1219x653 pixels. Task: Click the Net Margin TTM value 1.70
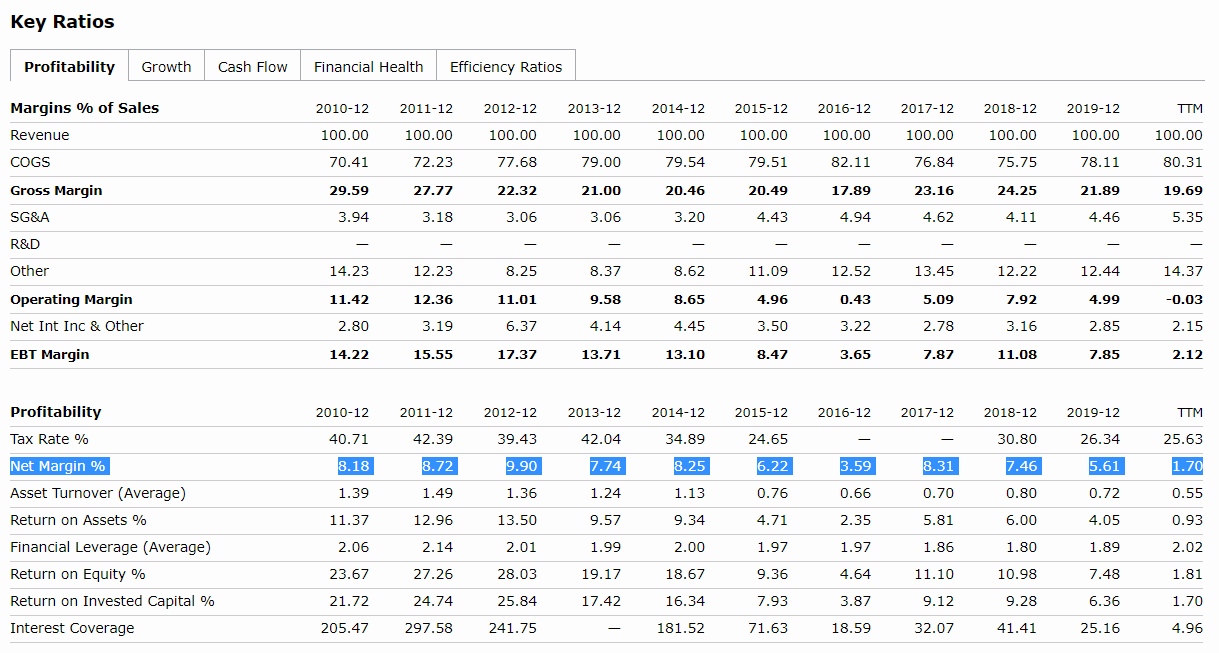coord(1187,466)
